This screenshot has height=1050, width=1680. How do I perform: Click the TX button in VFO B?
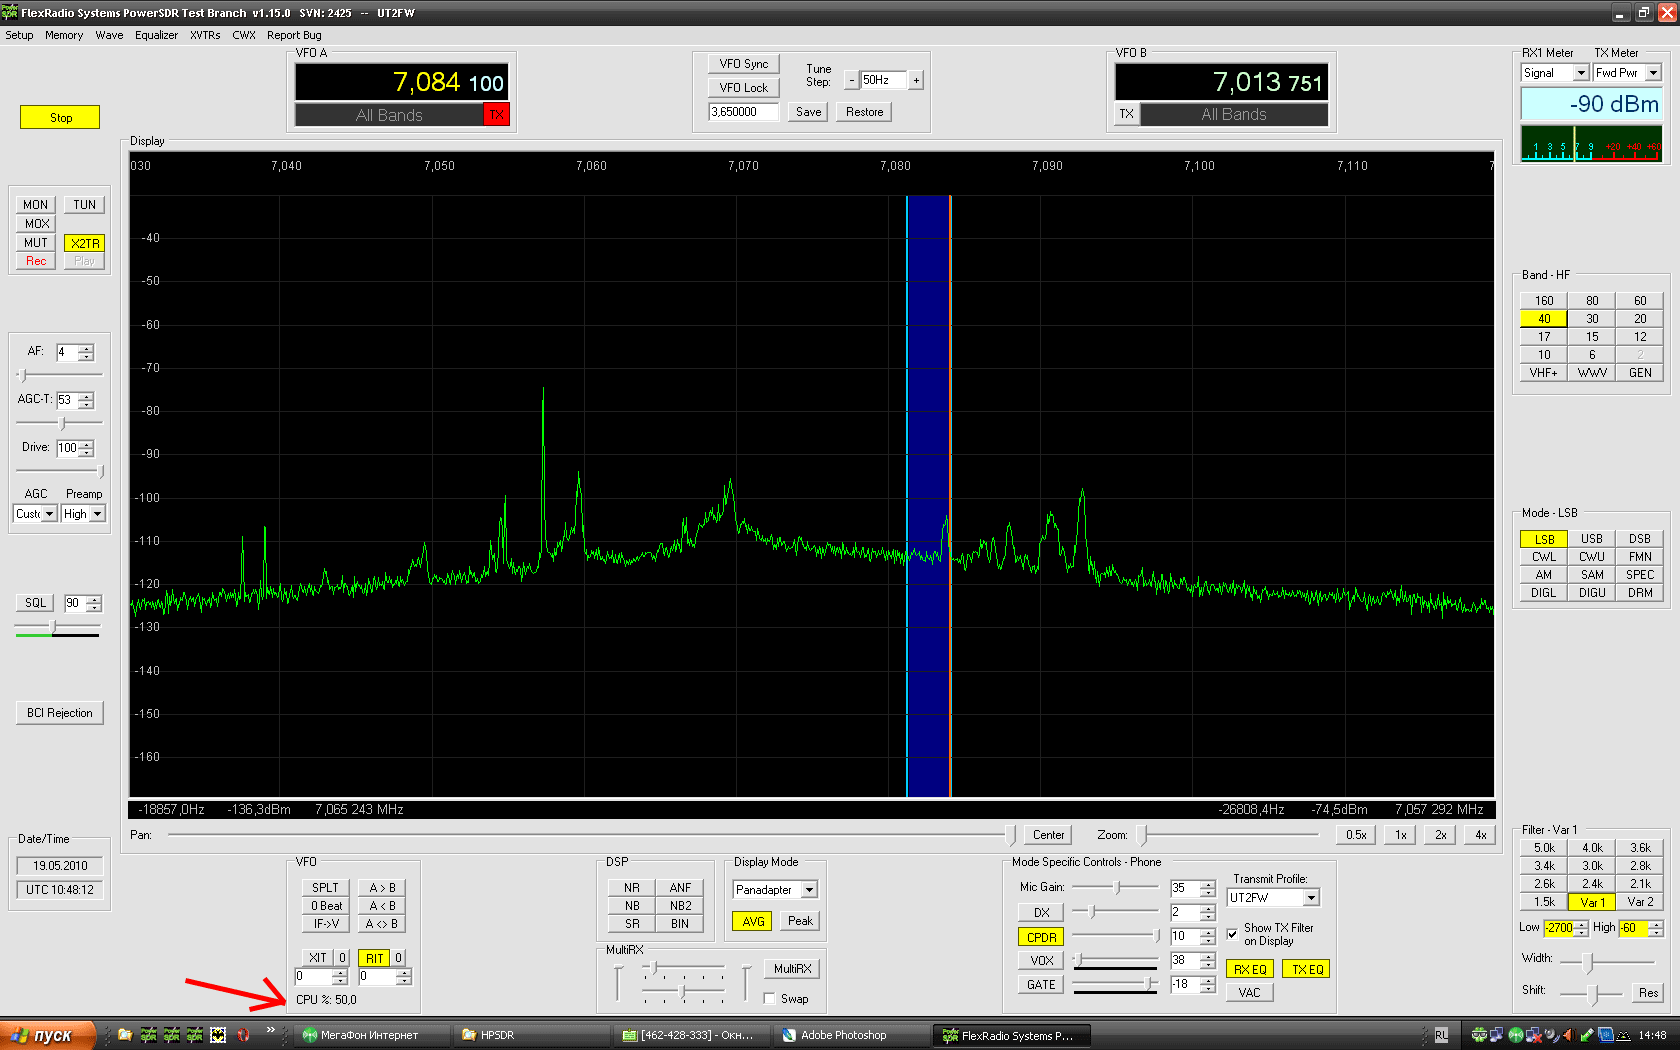pos(1127,114)
